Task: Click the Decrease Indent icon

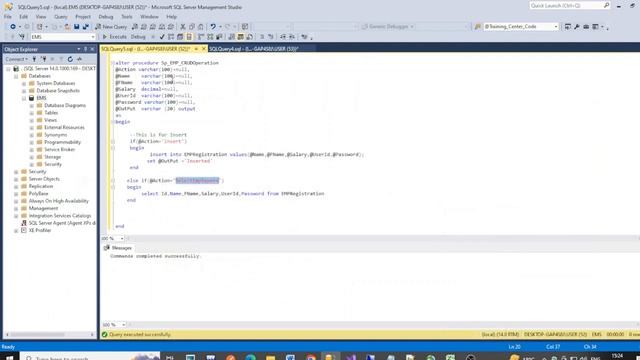Action: click(283, 37)
